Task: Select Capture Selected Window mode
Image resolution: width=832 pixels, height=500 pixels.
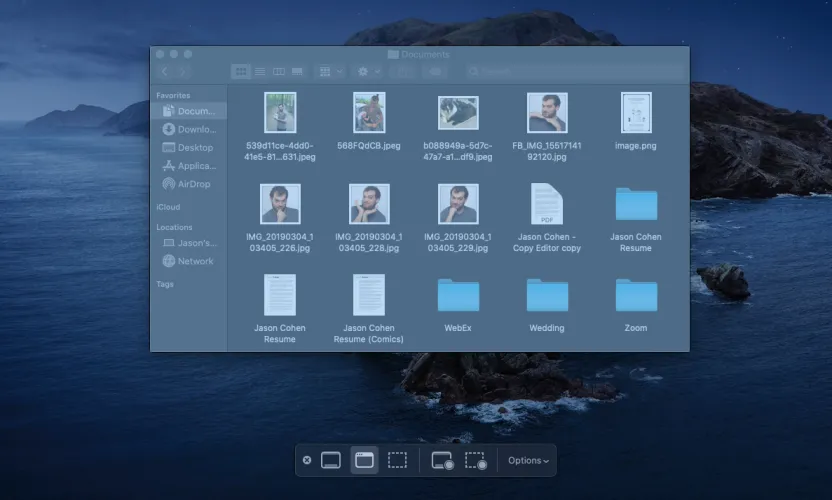Action: coord(364,460)
